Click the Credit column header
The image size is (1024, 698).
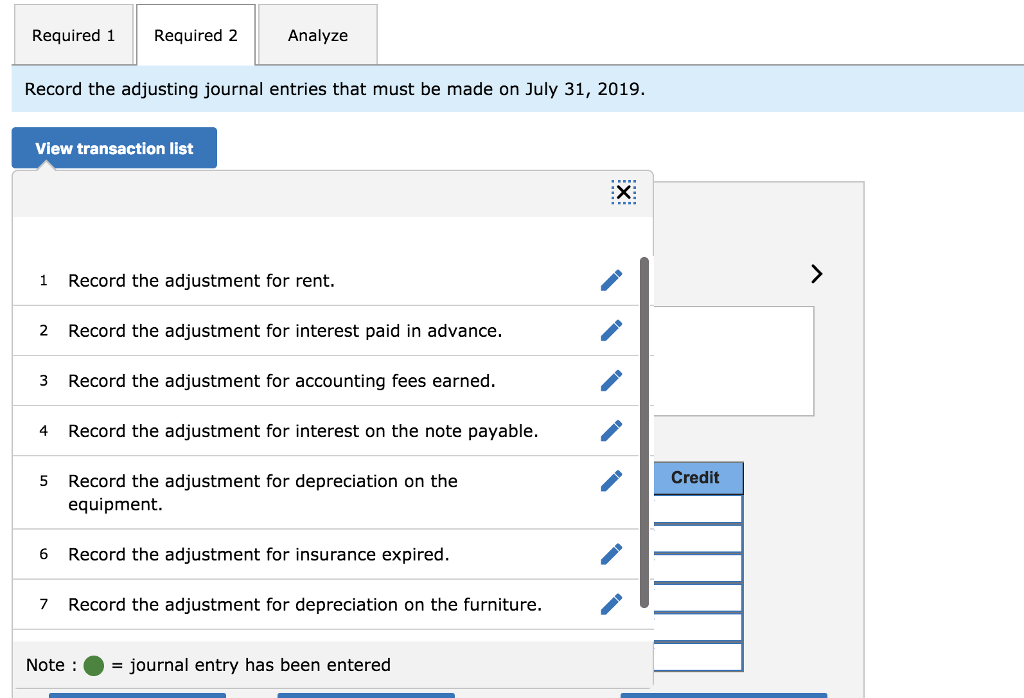pos(697,478)
